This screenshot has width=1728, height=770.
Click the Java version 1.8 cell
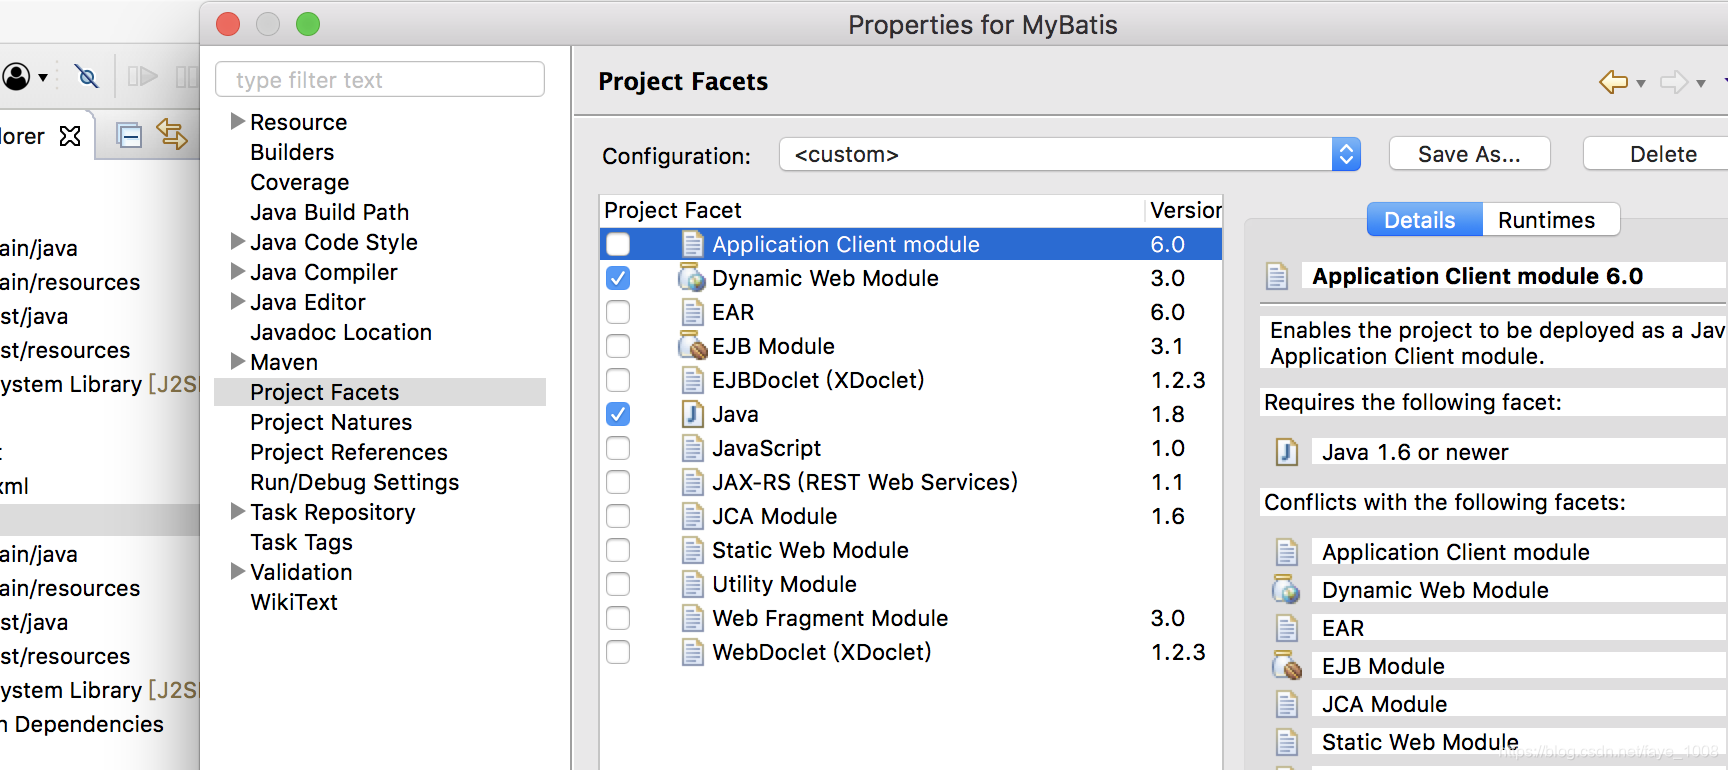pos(1168,414)
